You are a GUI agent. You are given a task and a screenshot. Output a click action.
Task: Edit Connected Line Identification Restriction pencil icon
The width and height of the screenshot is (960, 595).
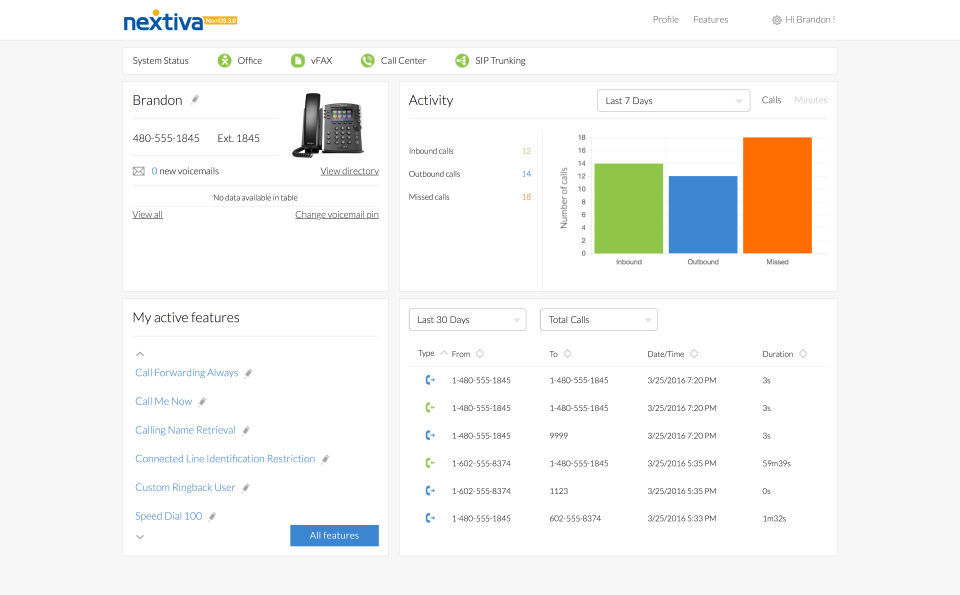[x=325, y=459]
